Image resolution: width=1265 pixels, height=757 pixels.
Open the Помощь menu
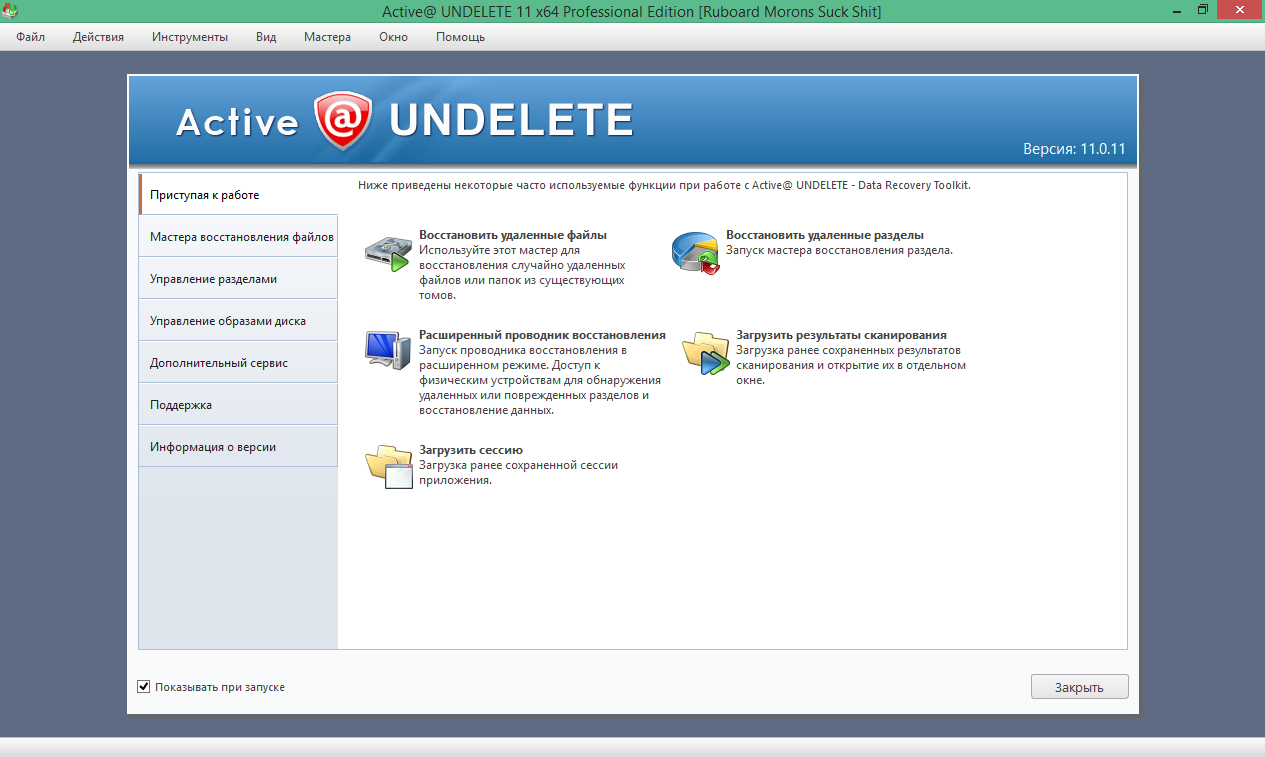pyautogui.click(x=459, y=36)
